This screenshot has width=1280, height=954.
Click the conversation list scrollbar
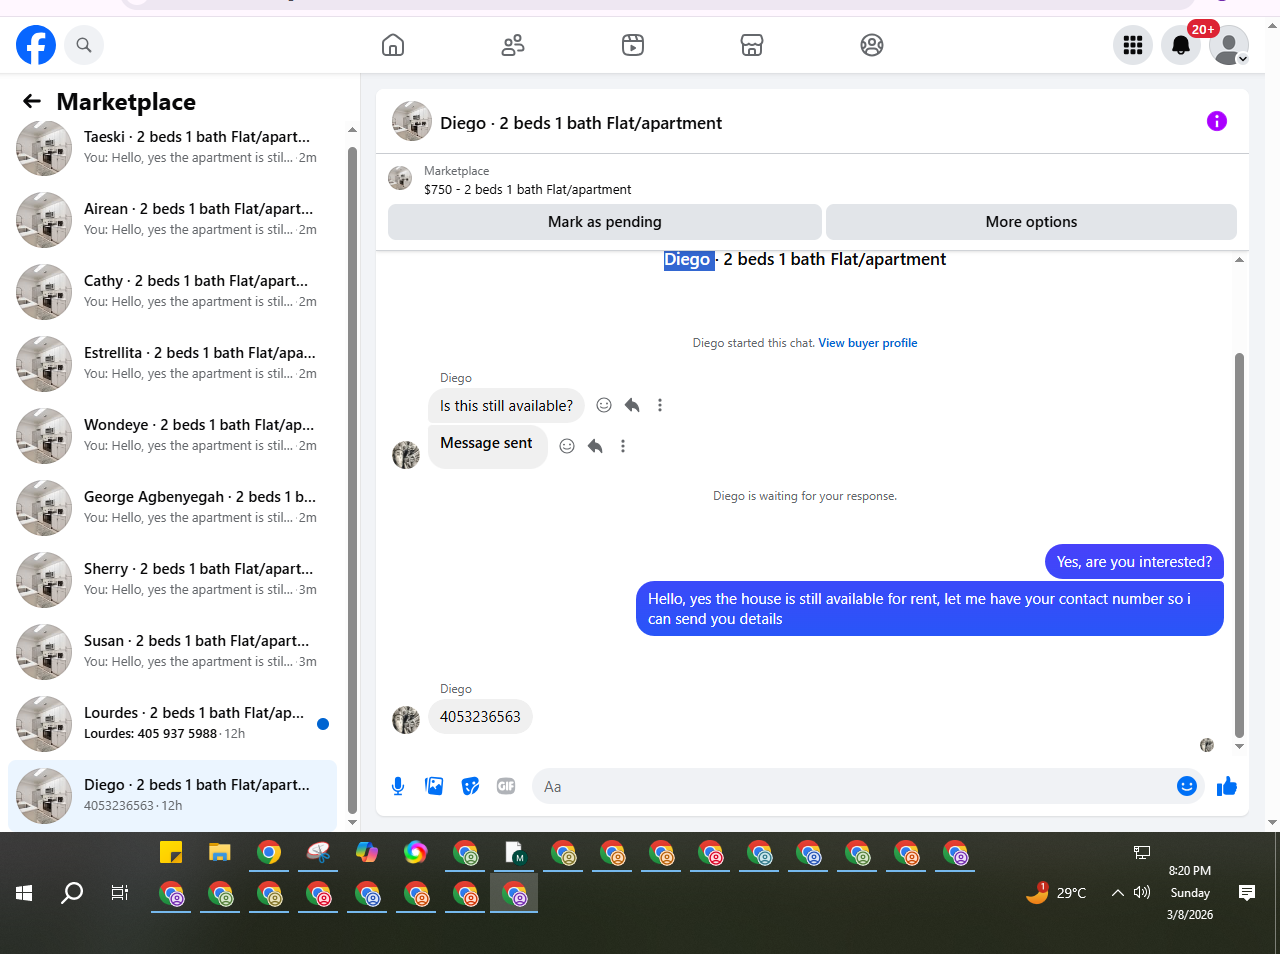(x=352, y=480)
